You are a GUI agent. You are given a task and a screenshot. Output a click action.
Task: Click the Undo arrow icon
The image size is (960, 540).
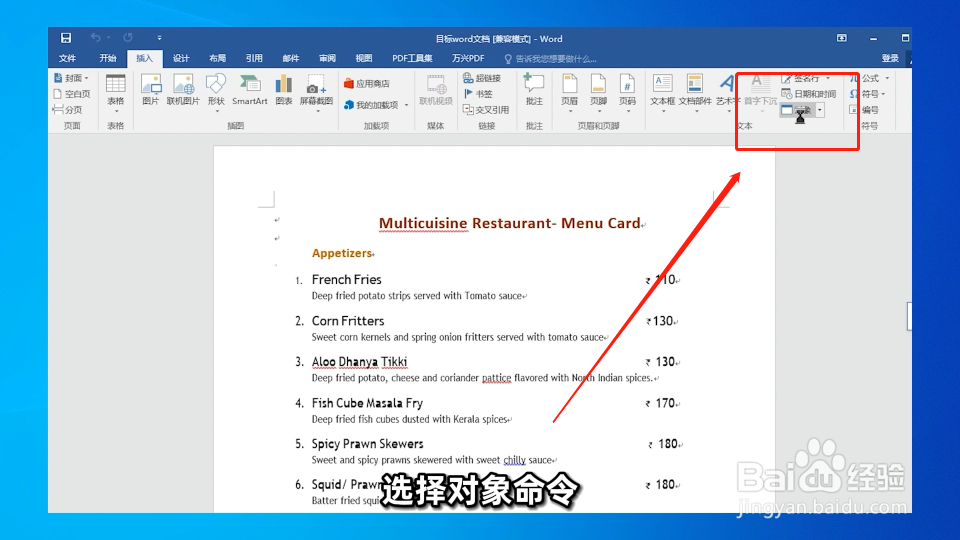pyautogui.click(x=96, y=38)
